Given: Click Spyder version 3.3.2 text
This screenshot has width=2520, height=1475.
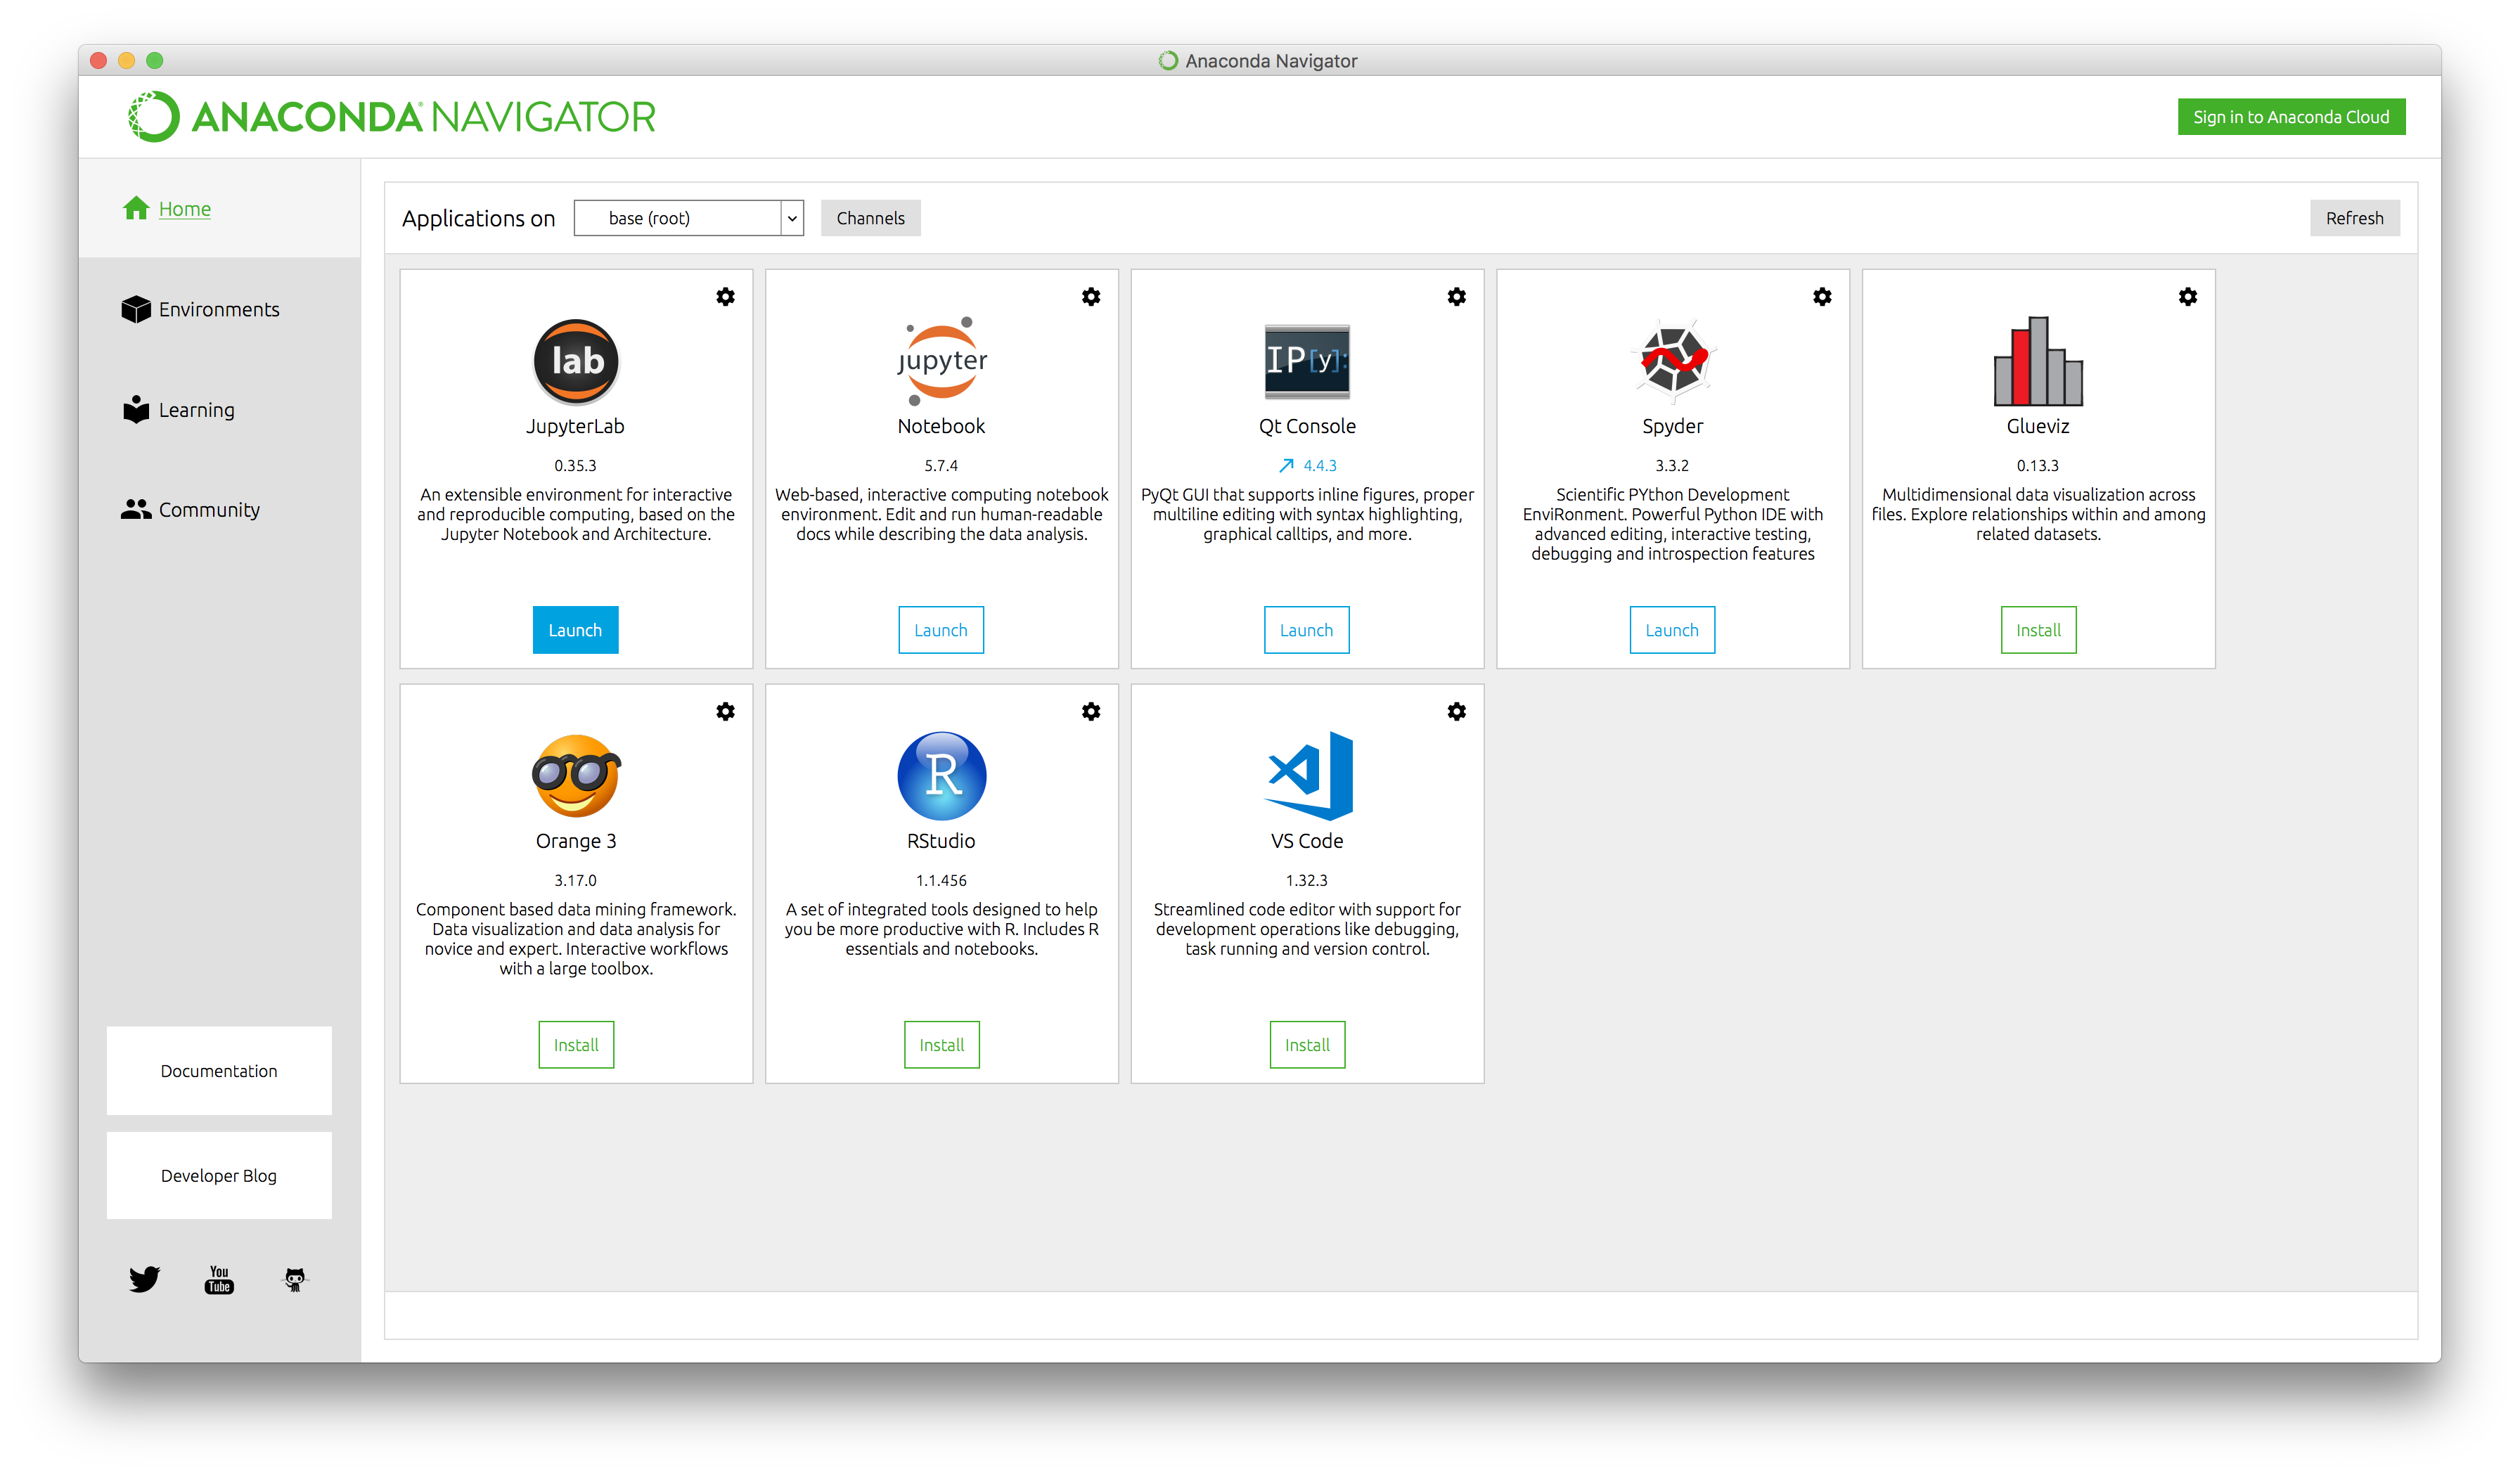Looking at the screenshot, I should tap(1672, 466).
